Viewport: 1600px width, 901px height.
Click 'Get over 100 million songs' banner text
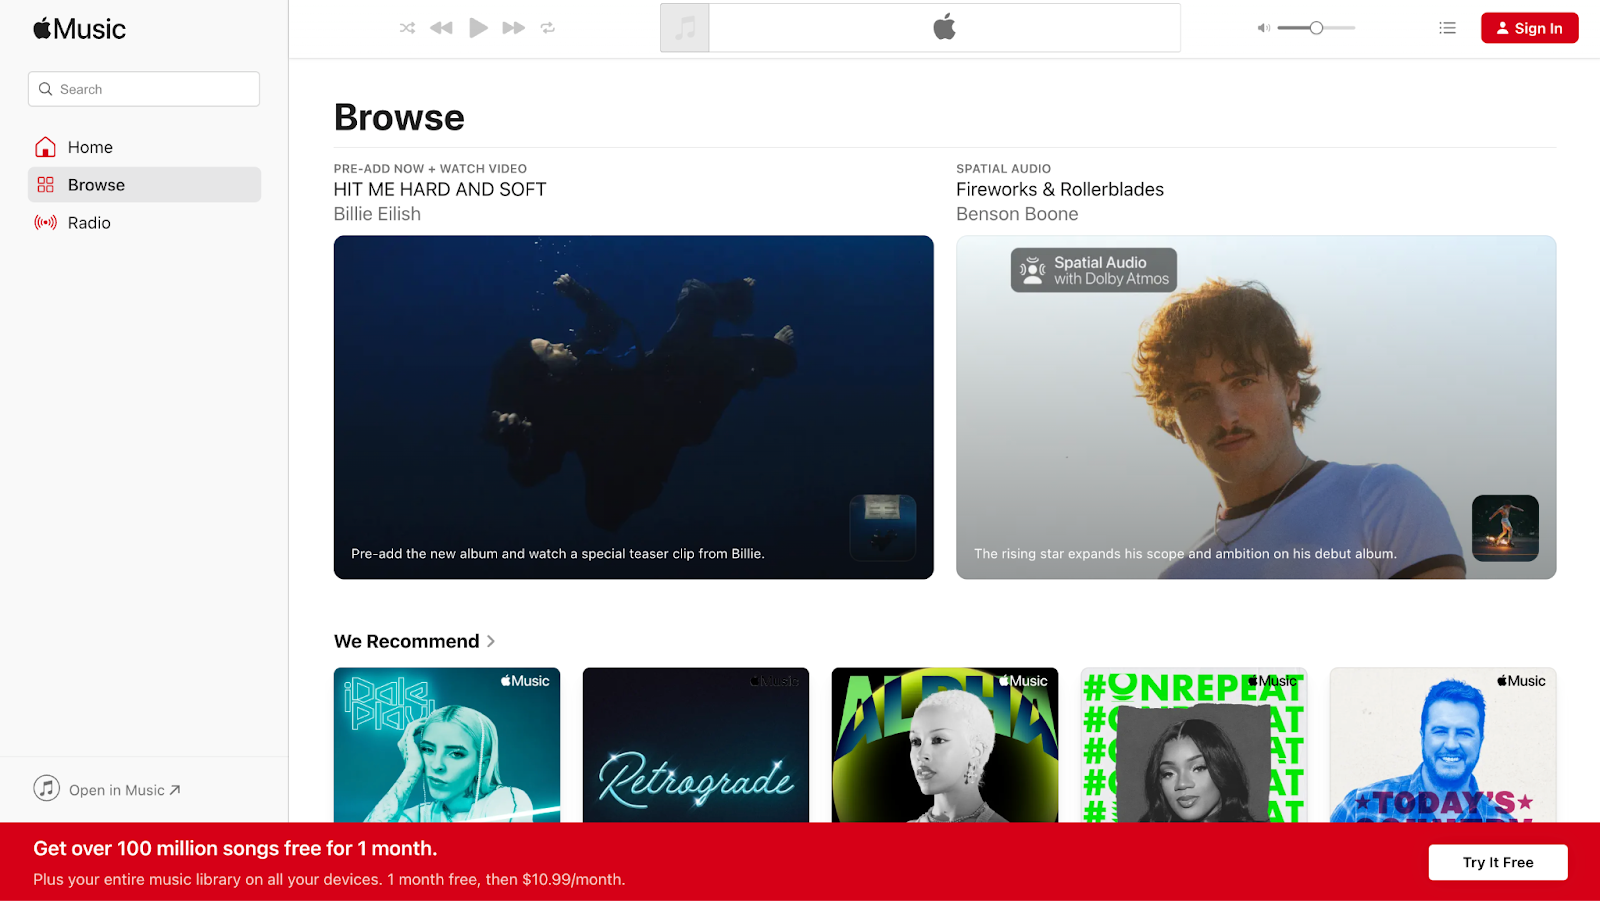235,848
